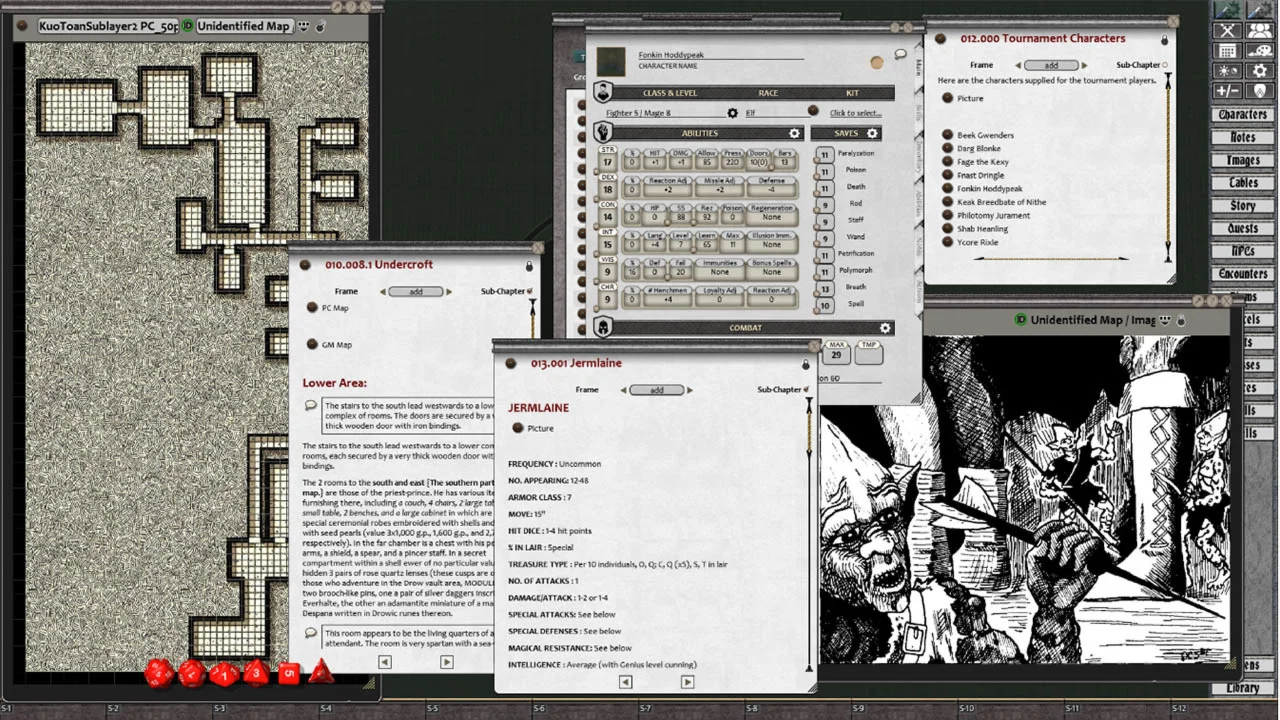Open the Story section in the sidebar
The width and height of the screenshot is (1280, 720).
coord(1242,206)
